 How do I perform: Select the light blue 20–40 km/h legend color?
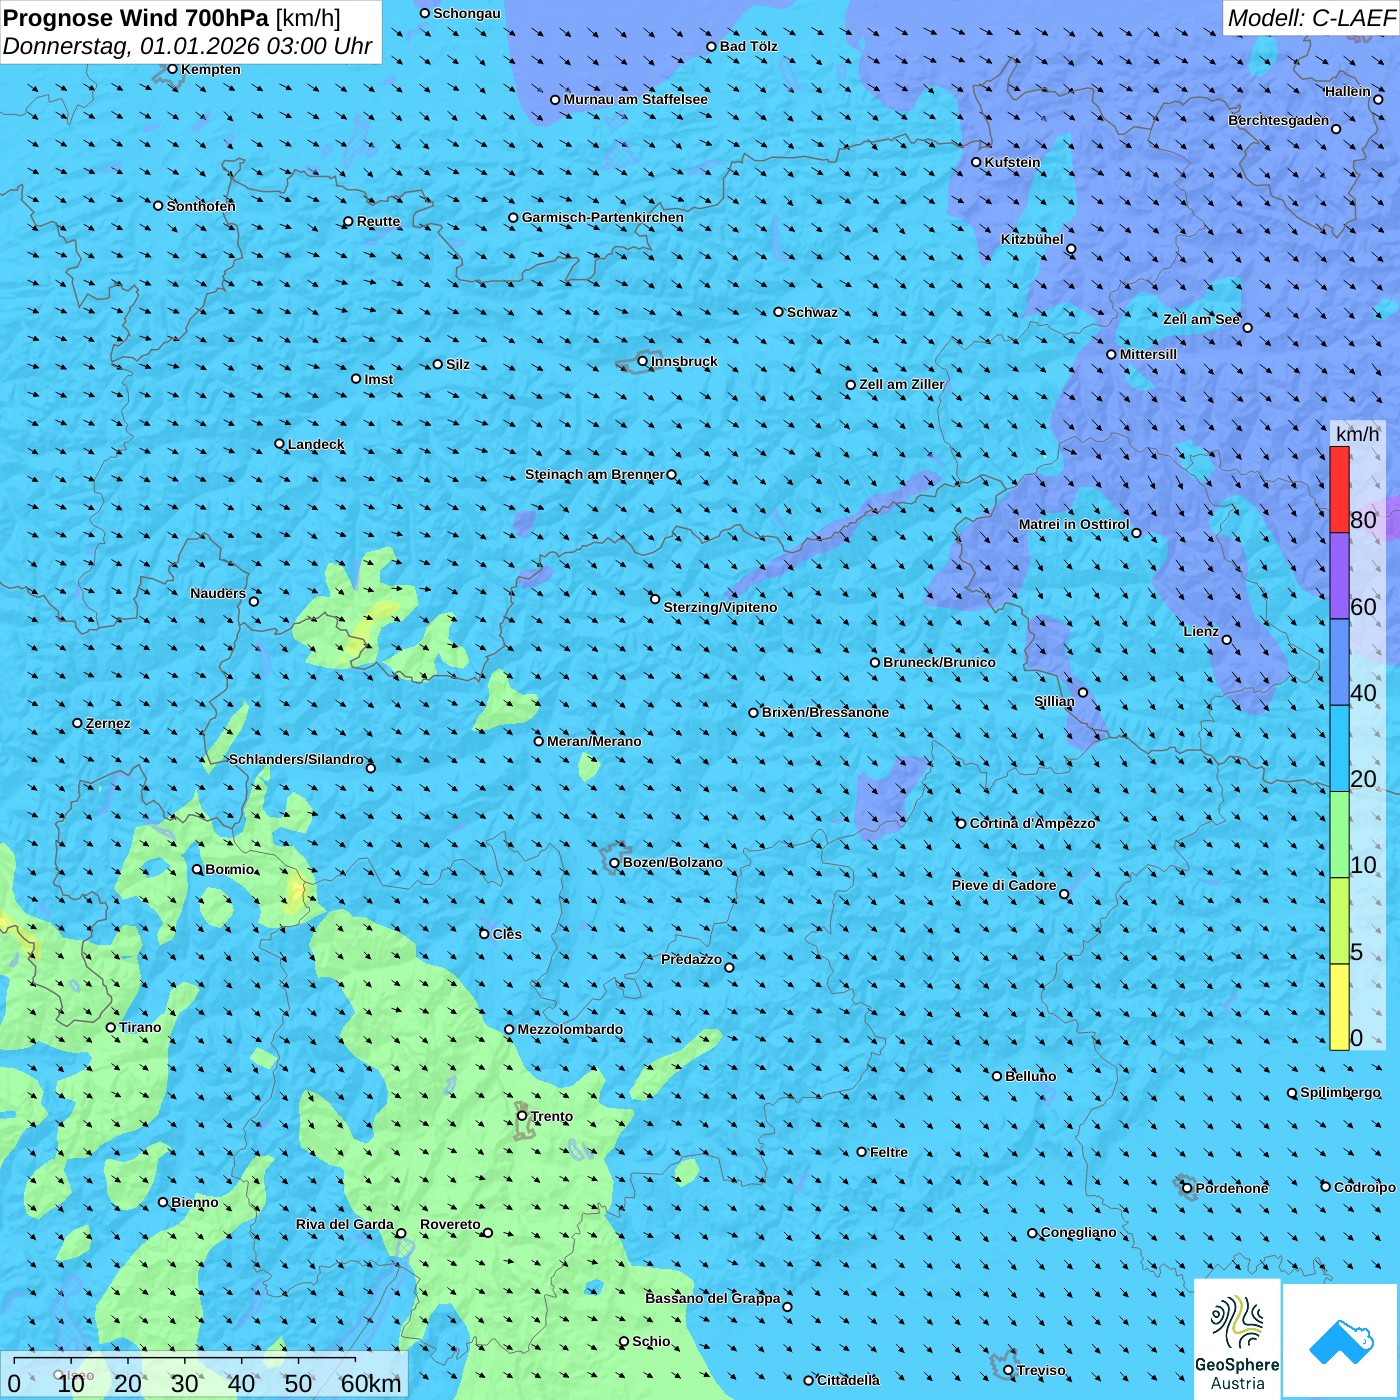point(1339,749)
